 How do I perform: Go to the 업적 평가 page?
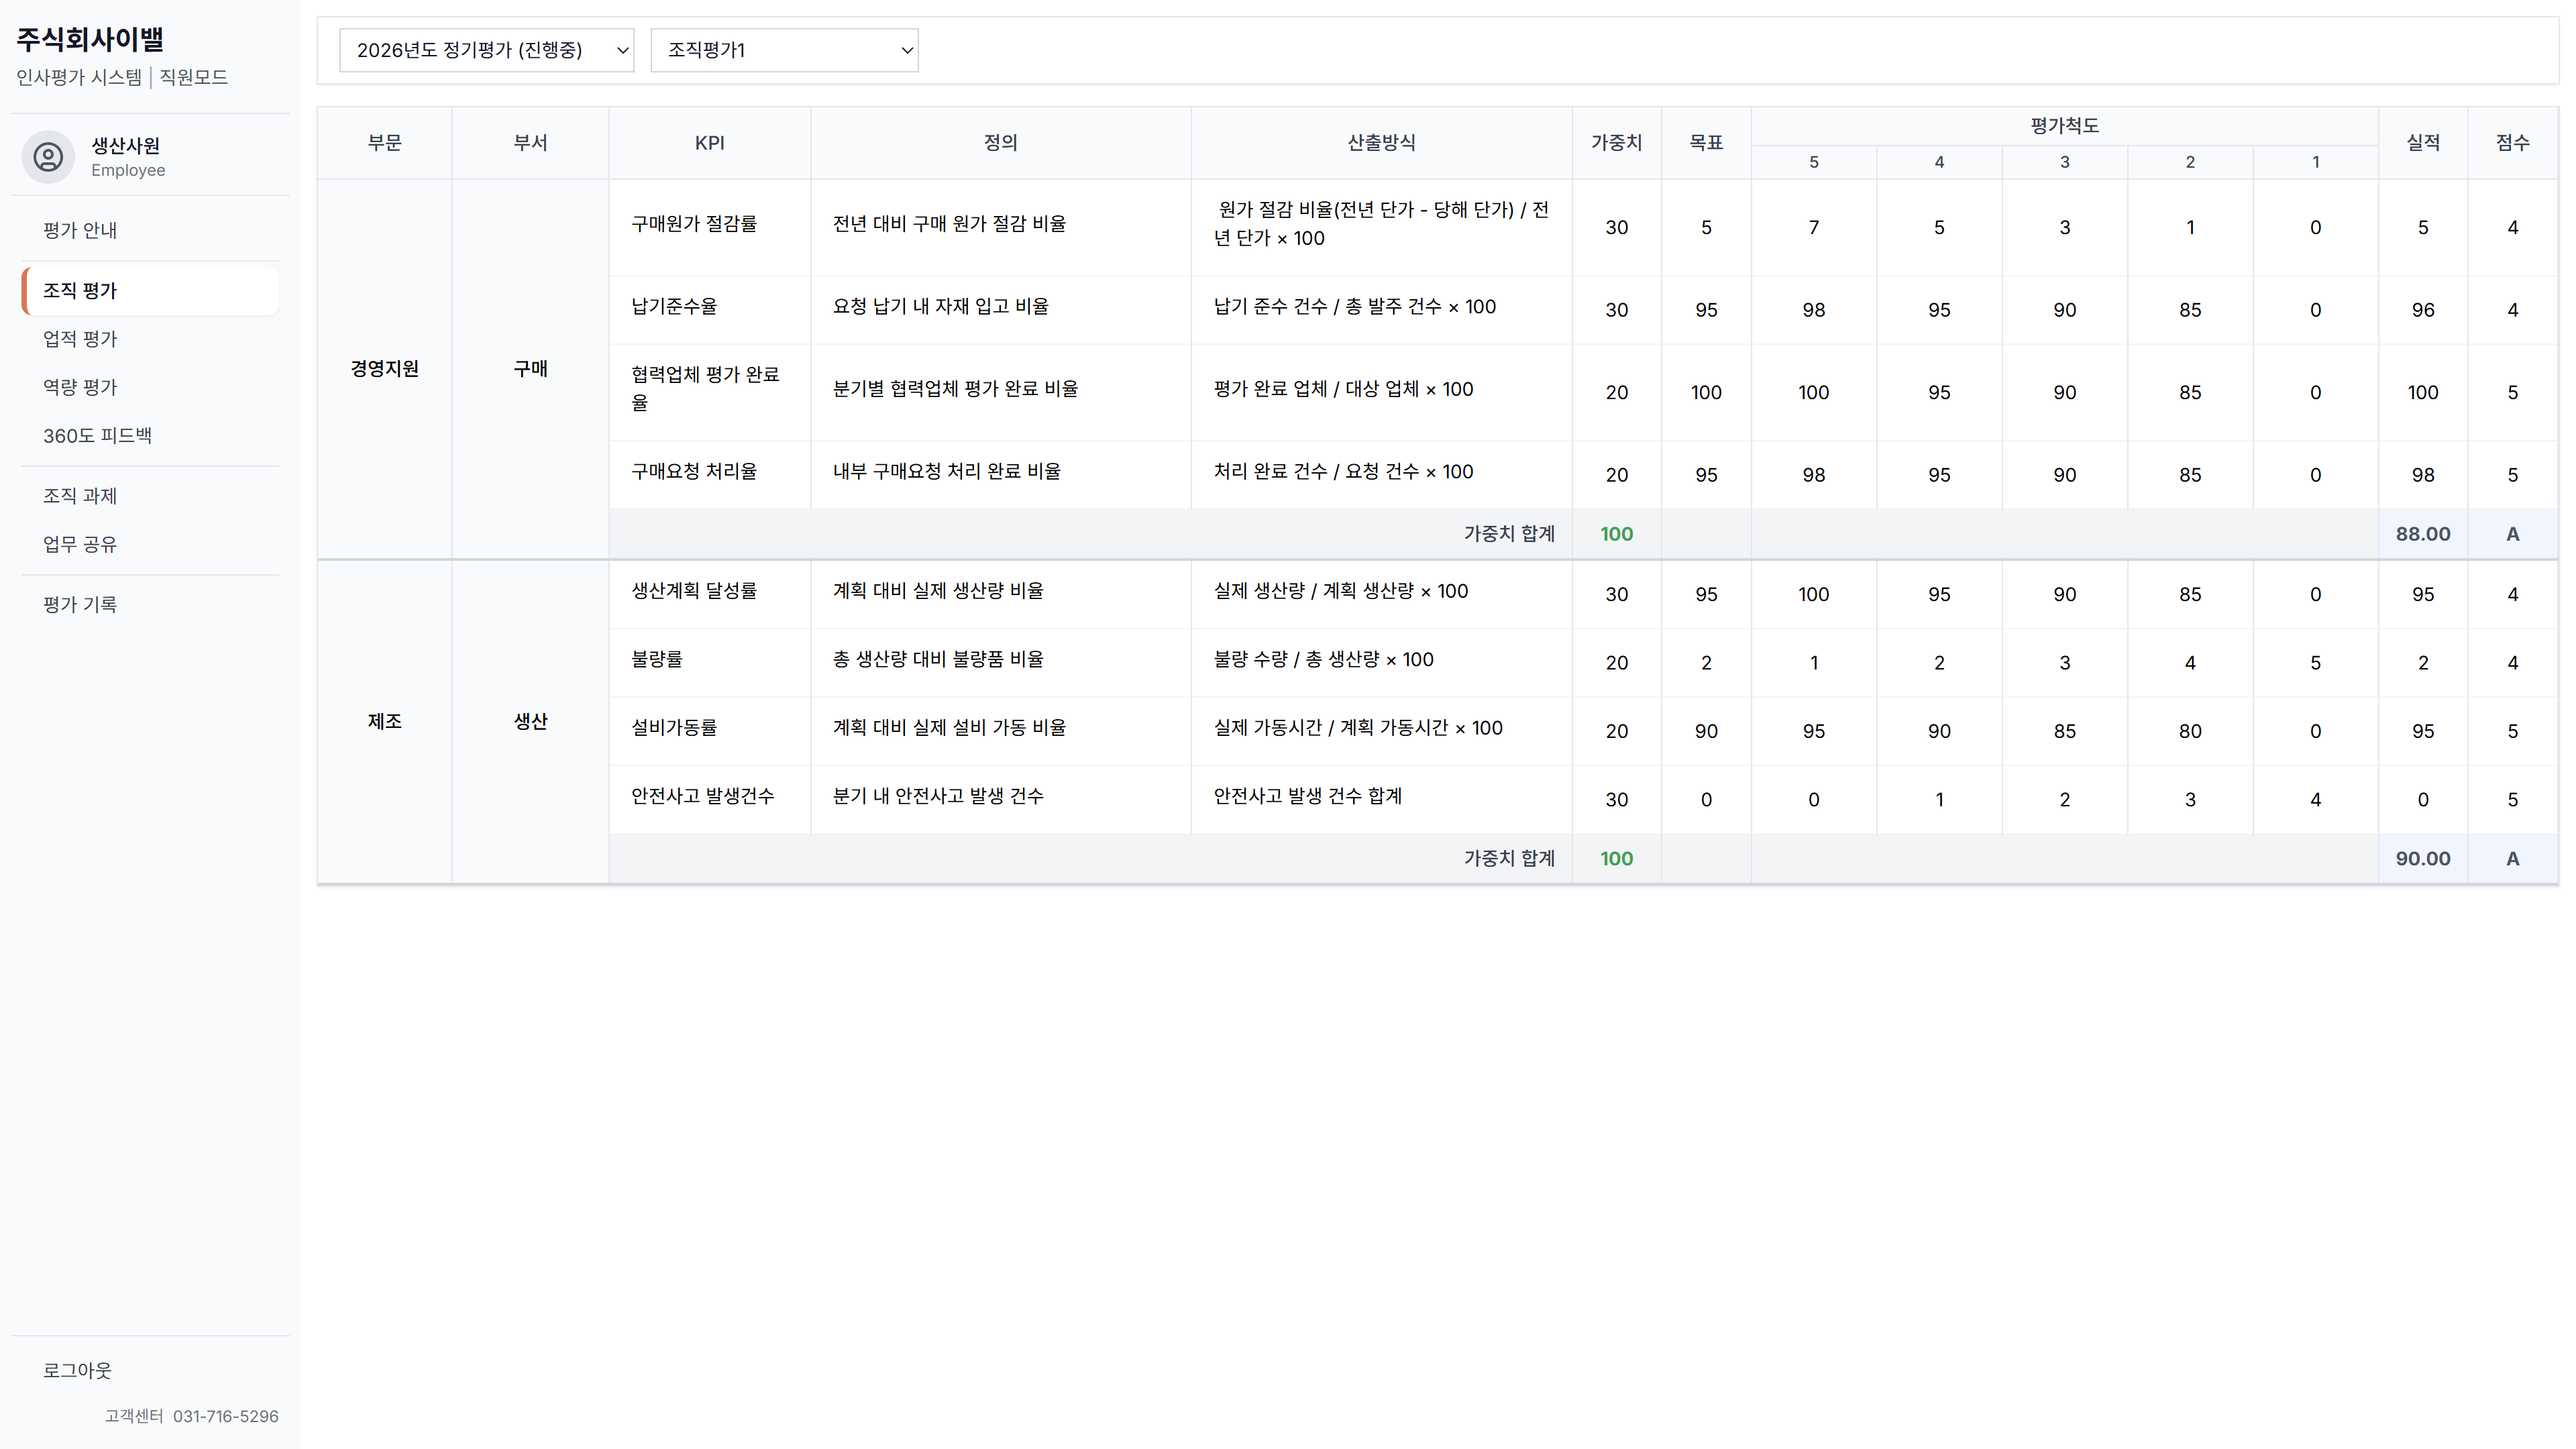tap(80, 339)
